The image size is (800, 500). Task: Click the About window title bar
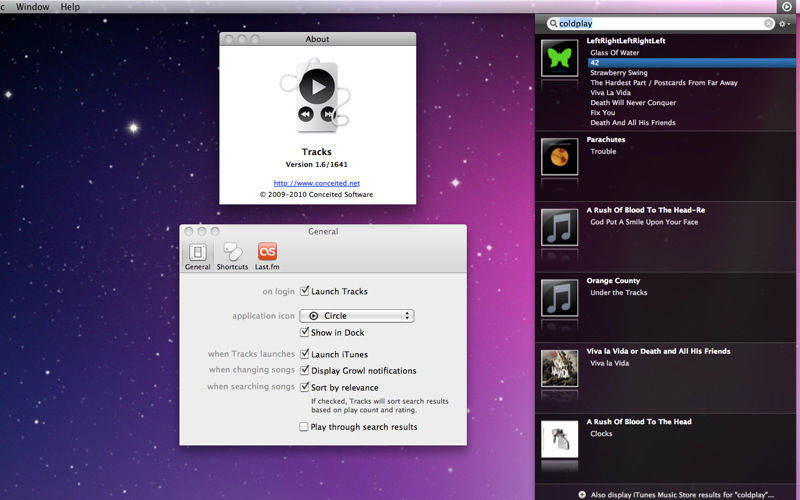click(317, 39)
